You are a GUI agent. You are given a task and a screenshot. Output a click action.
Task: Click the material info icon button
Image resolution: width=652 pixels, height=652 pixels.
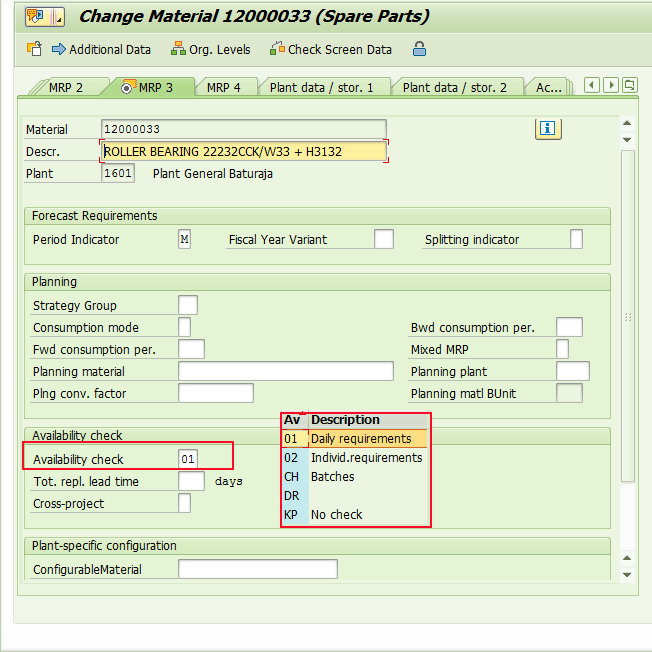point(548,128)
